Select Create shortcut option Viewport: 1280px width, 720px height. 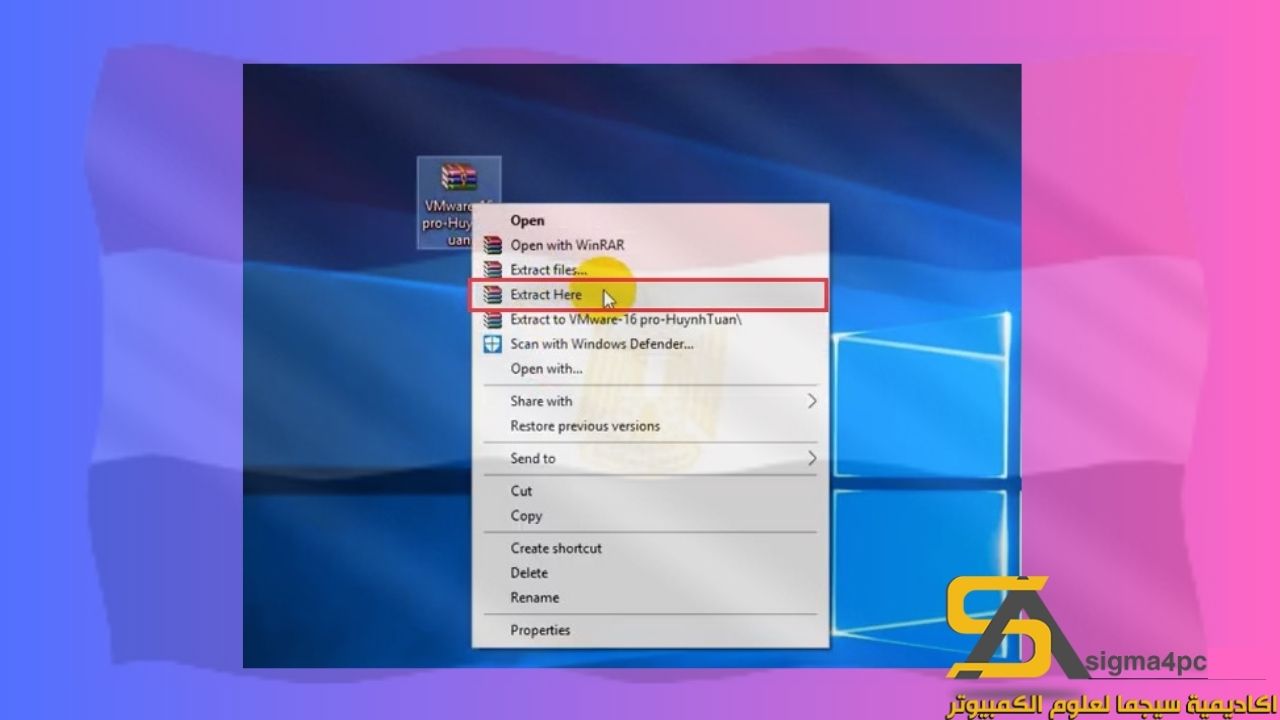click(x=556, y=548)
